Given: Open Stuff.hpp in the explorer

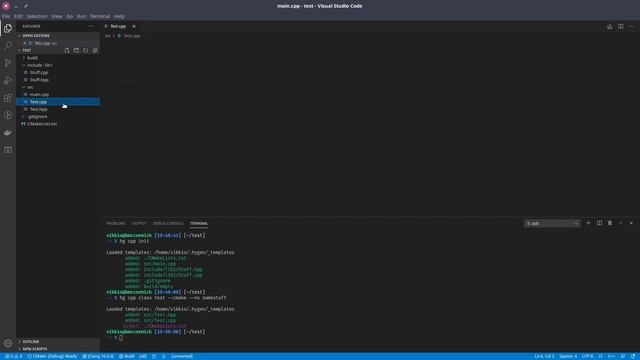Looking at the screenshot, I should tap(58, 80).
